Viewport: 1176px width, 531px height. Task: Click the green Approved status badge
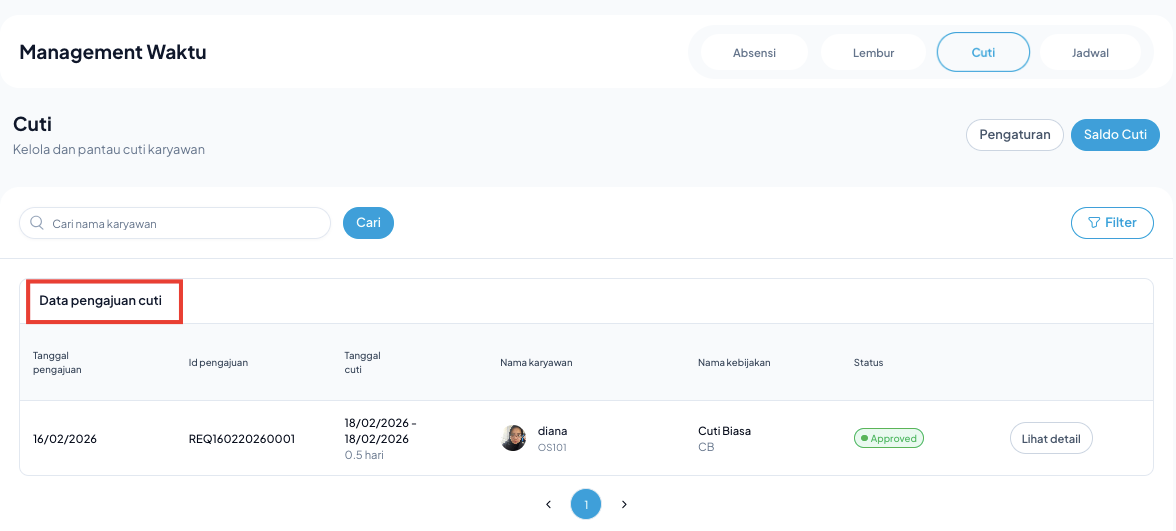[x=888, y=438]
